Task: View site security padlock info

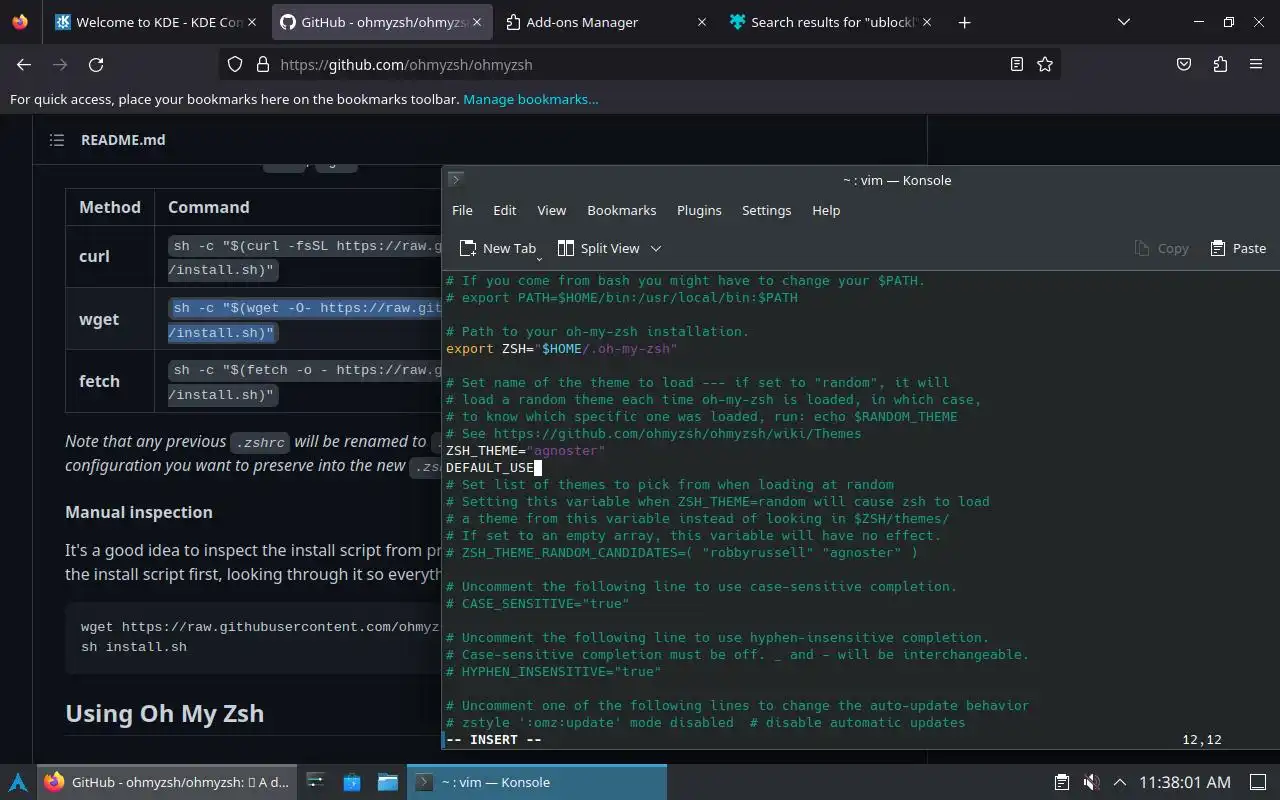Action: coord(262,64)
